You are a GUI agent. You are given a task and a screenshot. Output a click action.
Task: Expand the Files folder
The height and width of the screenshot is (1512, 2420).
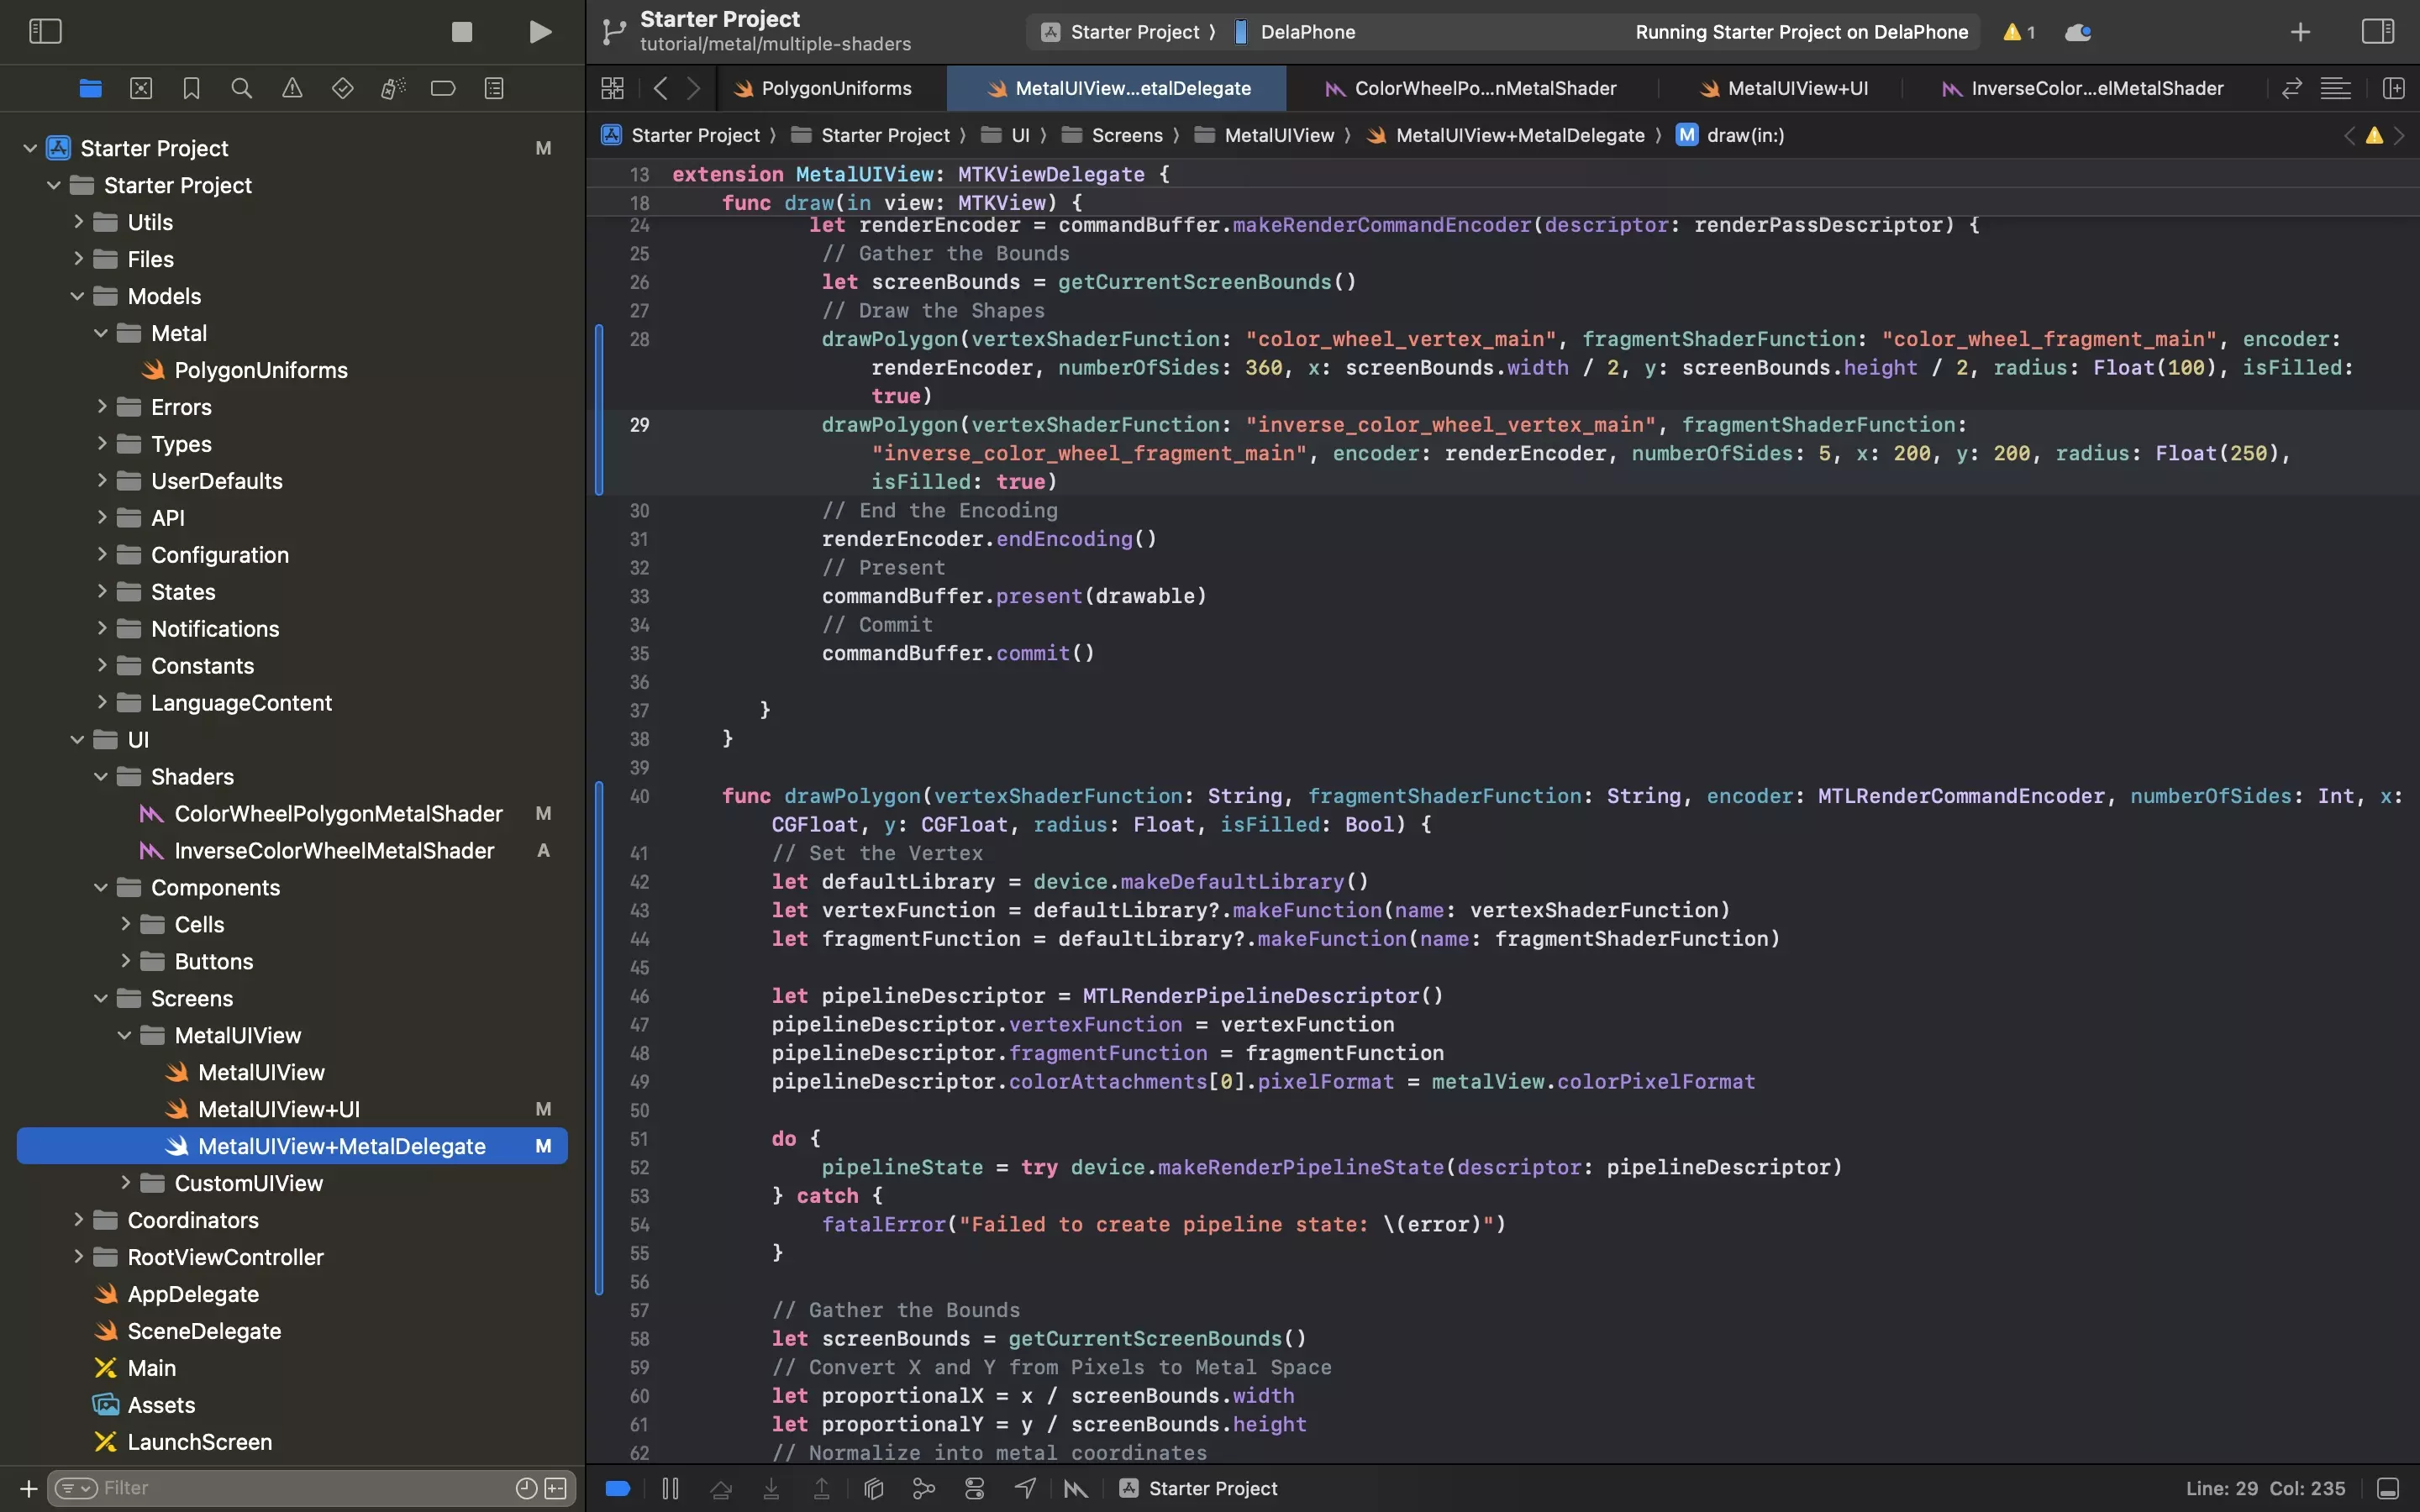pos(77,259)
